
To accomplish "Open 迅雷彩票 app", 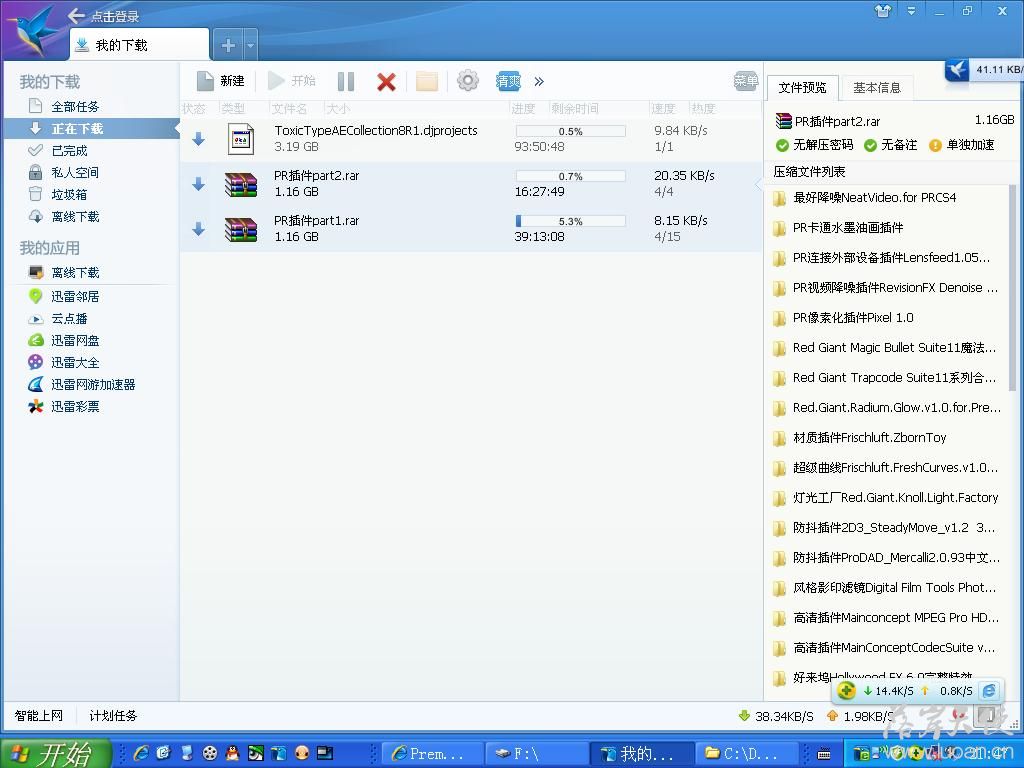I will tap(75, 406).
